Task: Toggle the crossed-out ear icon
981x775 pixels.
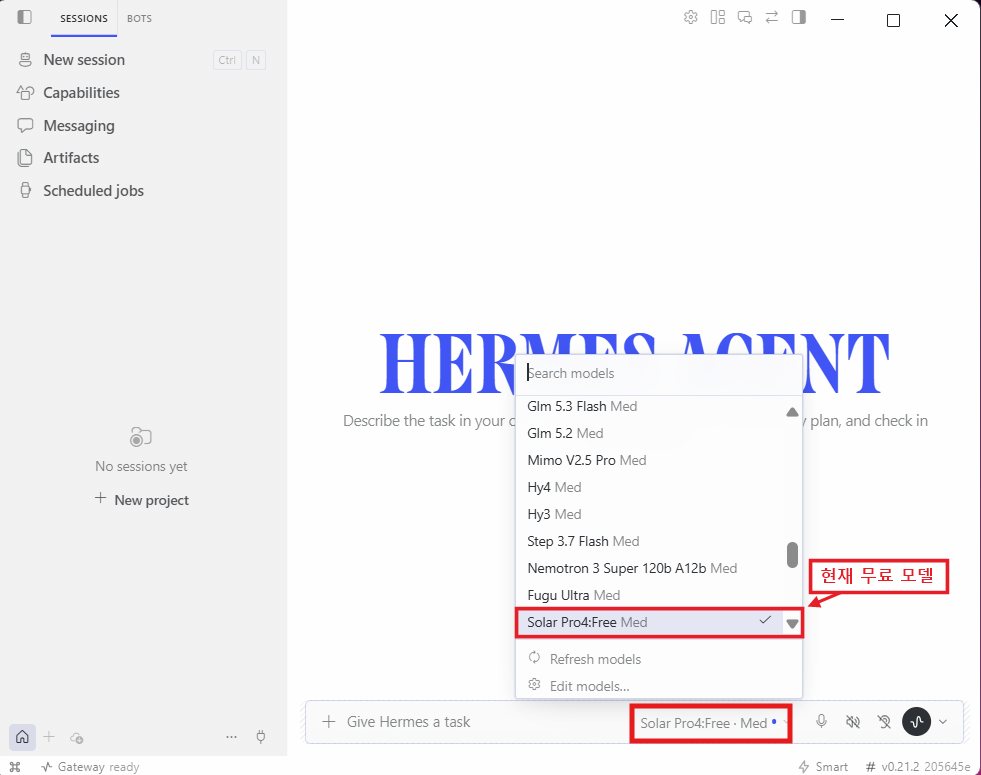Action: [x=884, y=722]
